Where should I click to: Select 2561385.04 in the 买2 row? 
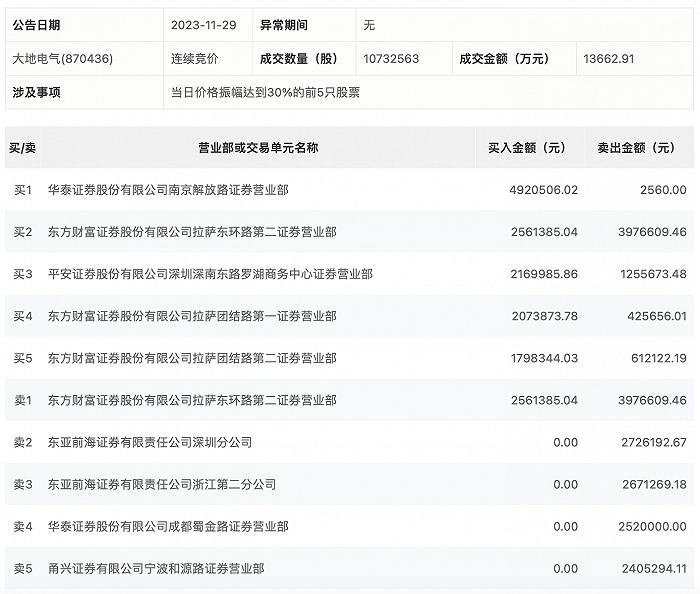[545, 232]
